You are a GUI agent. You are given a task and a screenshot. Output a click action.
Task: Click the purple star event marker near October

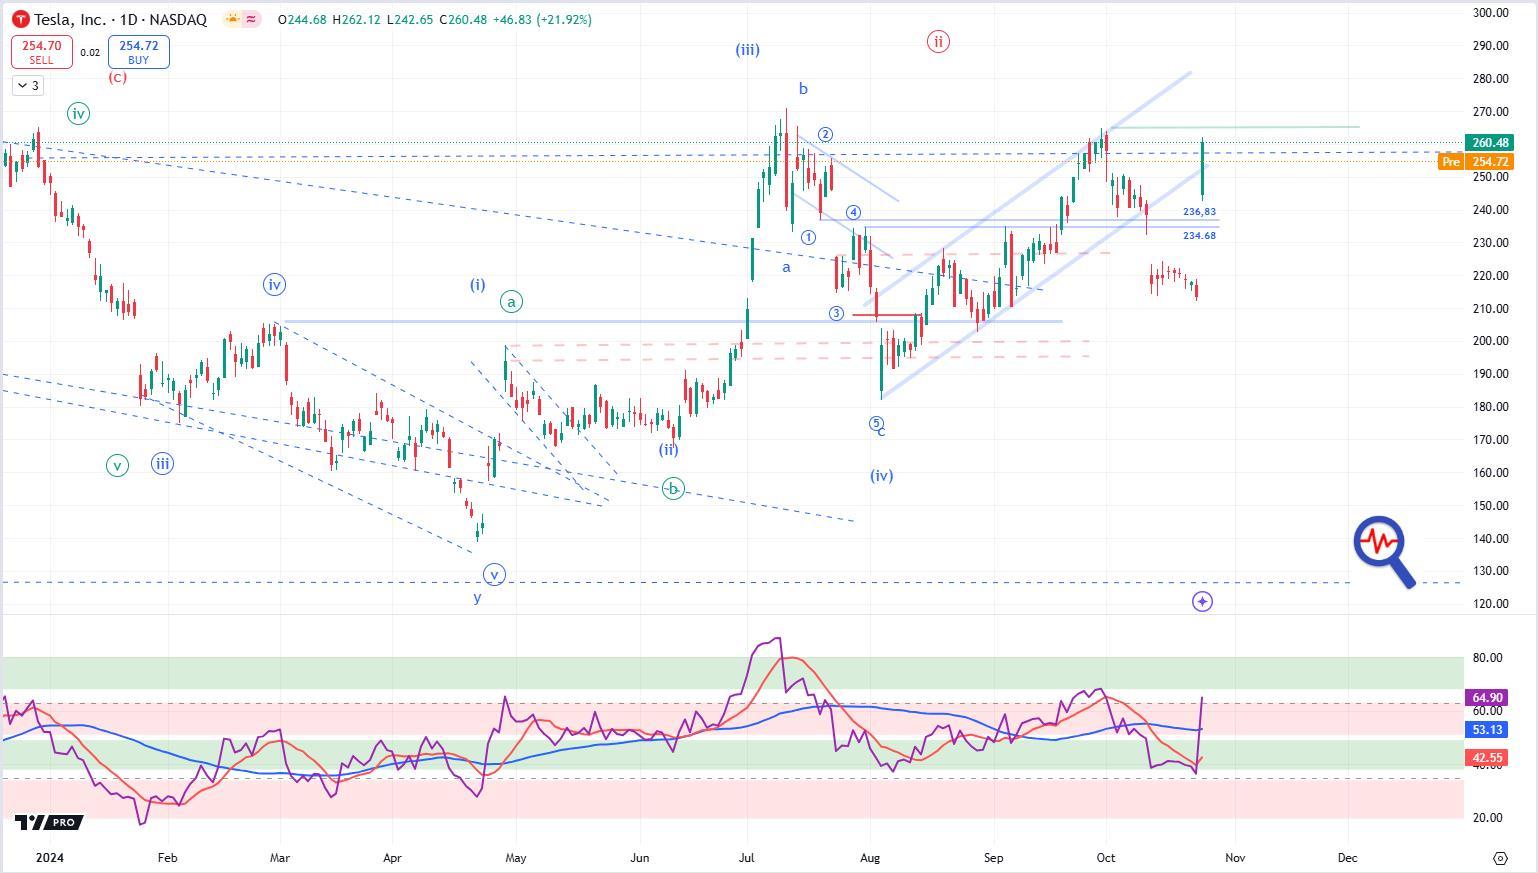coord(1202,601)
